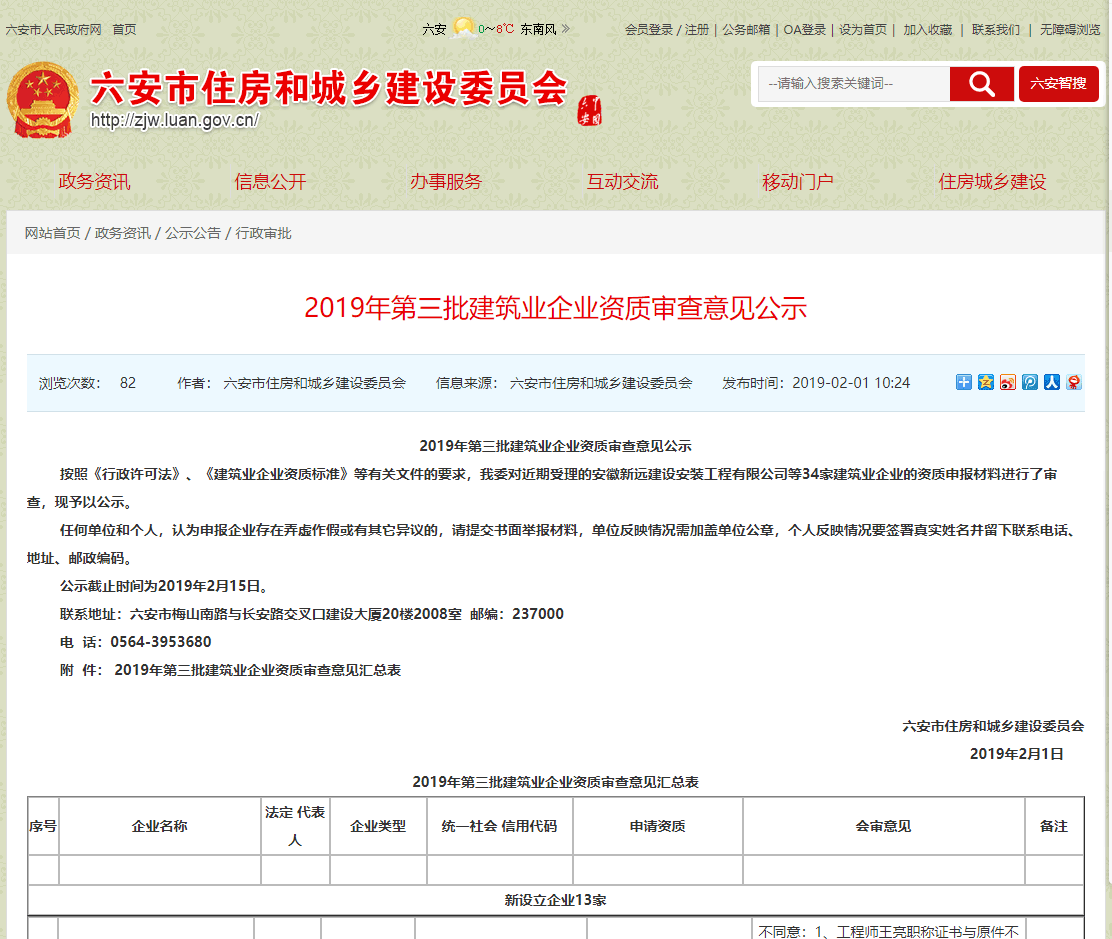Viewport: 1112px width, 939px height.
Task: Open the 会员登录 link
Action: tap(649, 30)
